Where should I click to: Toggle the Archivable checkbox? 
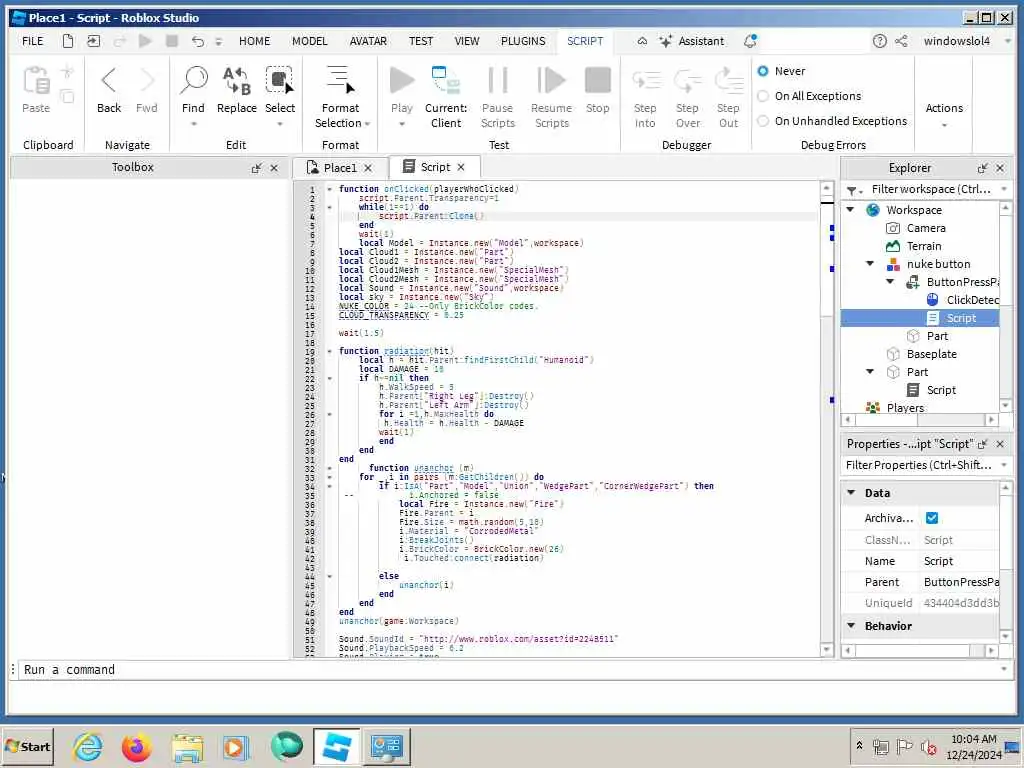click(932, 518)
